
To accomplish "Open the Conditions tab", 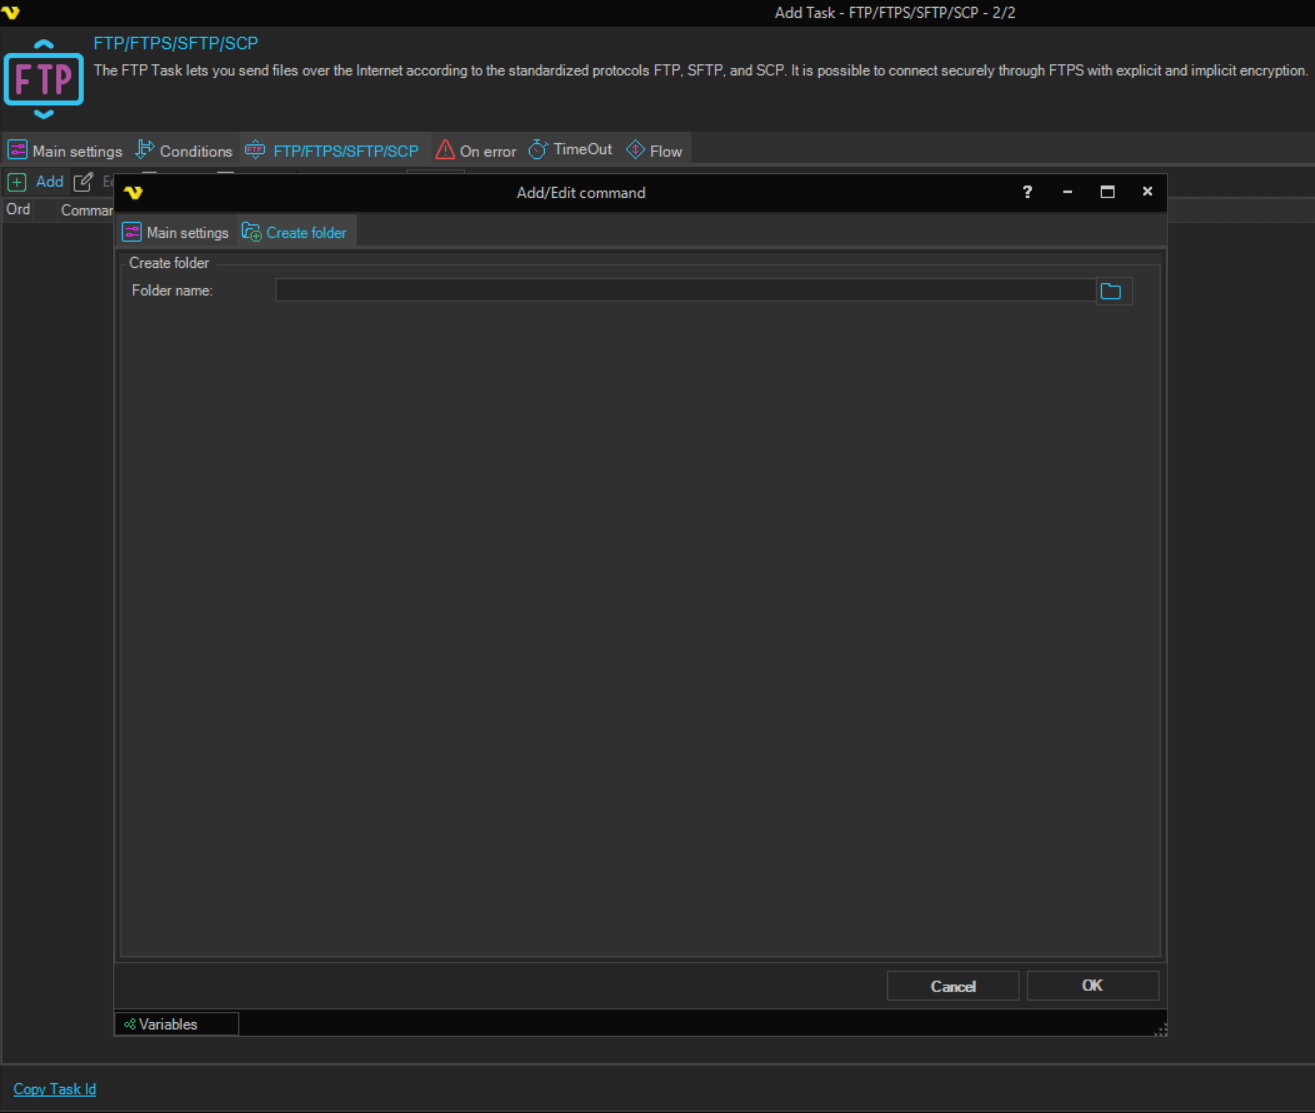I will 184,151.
